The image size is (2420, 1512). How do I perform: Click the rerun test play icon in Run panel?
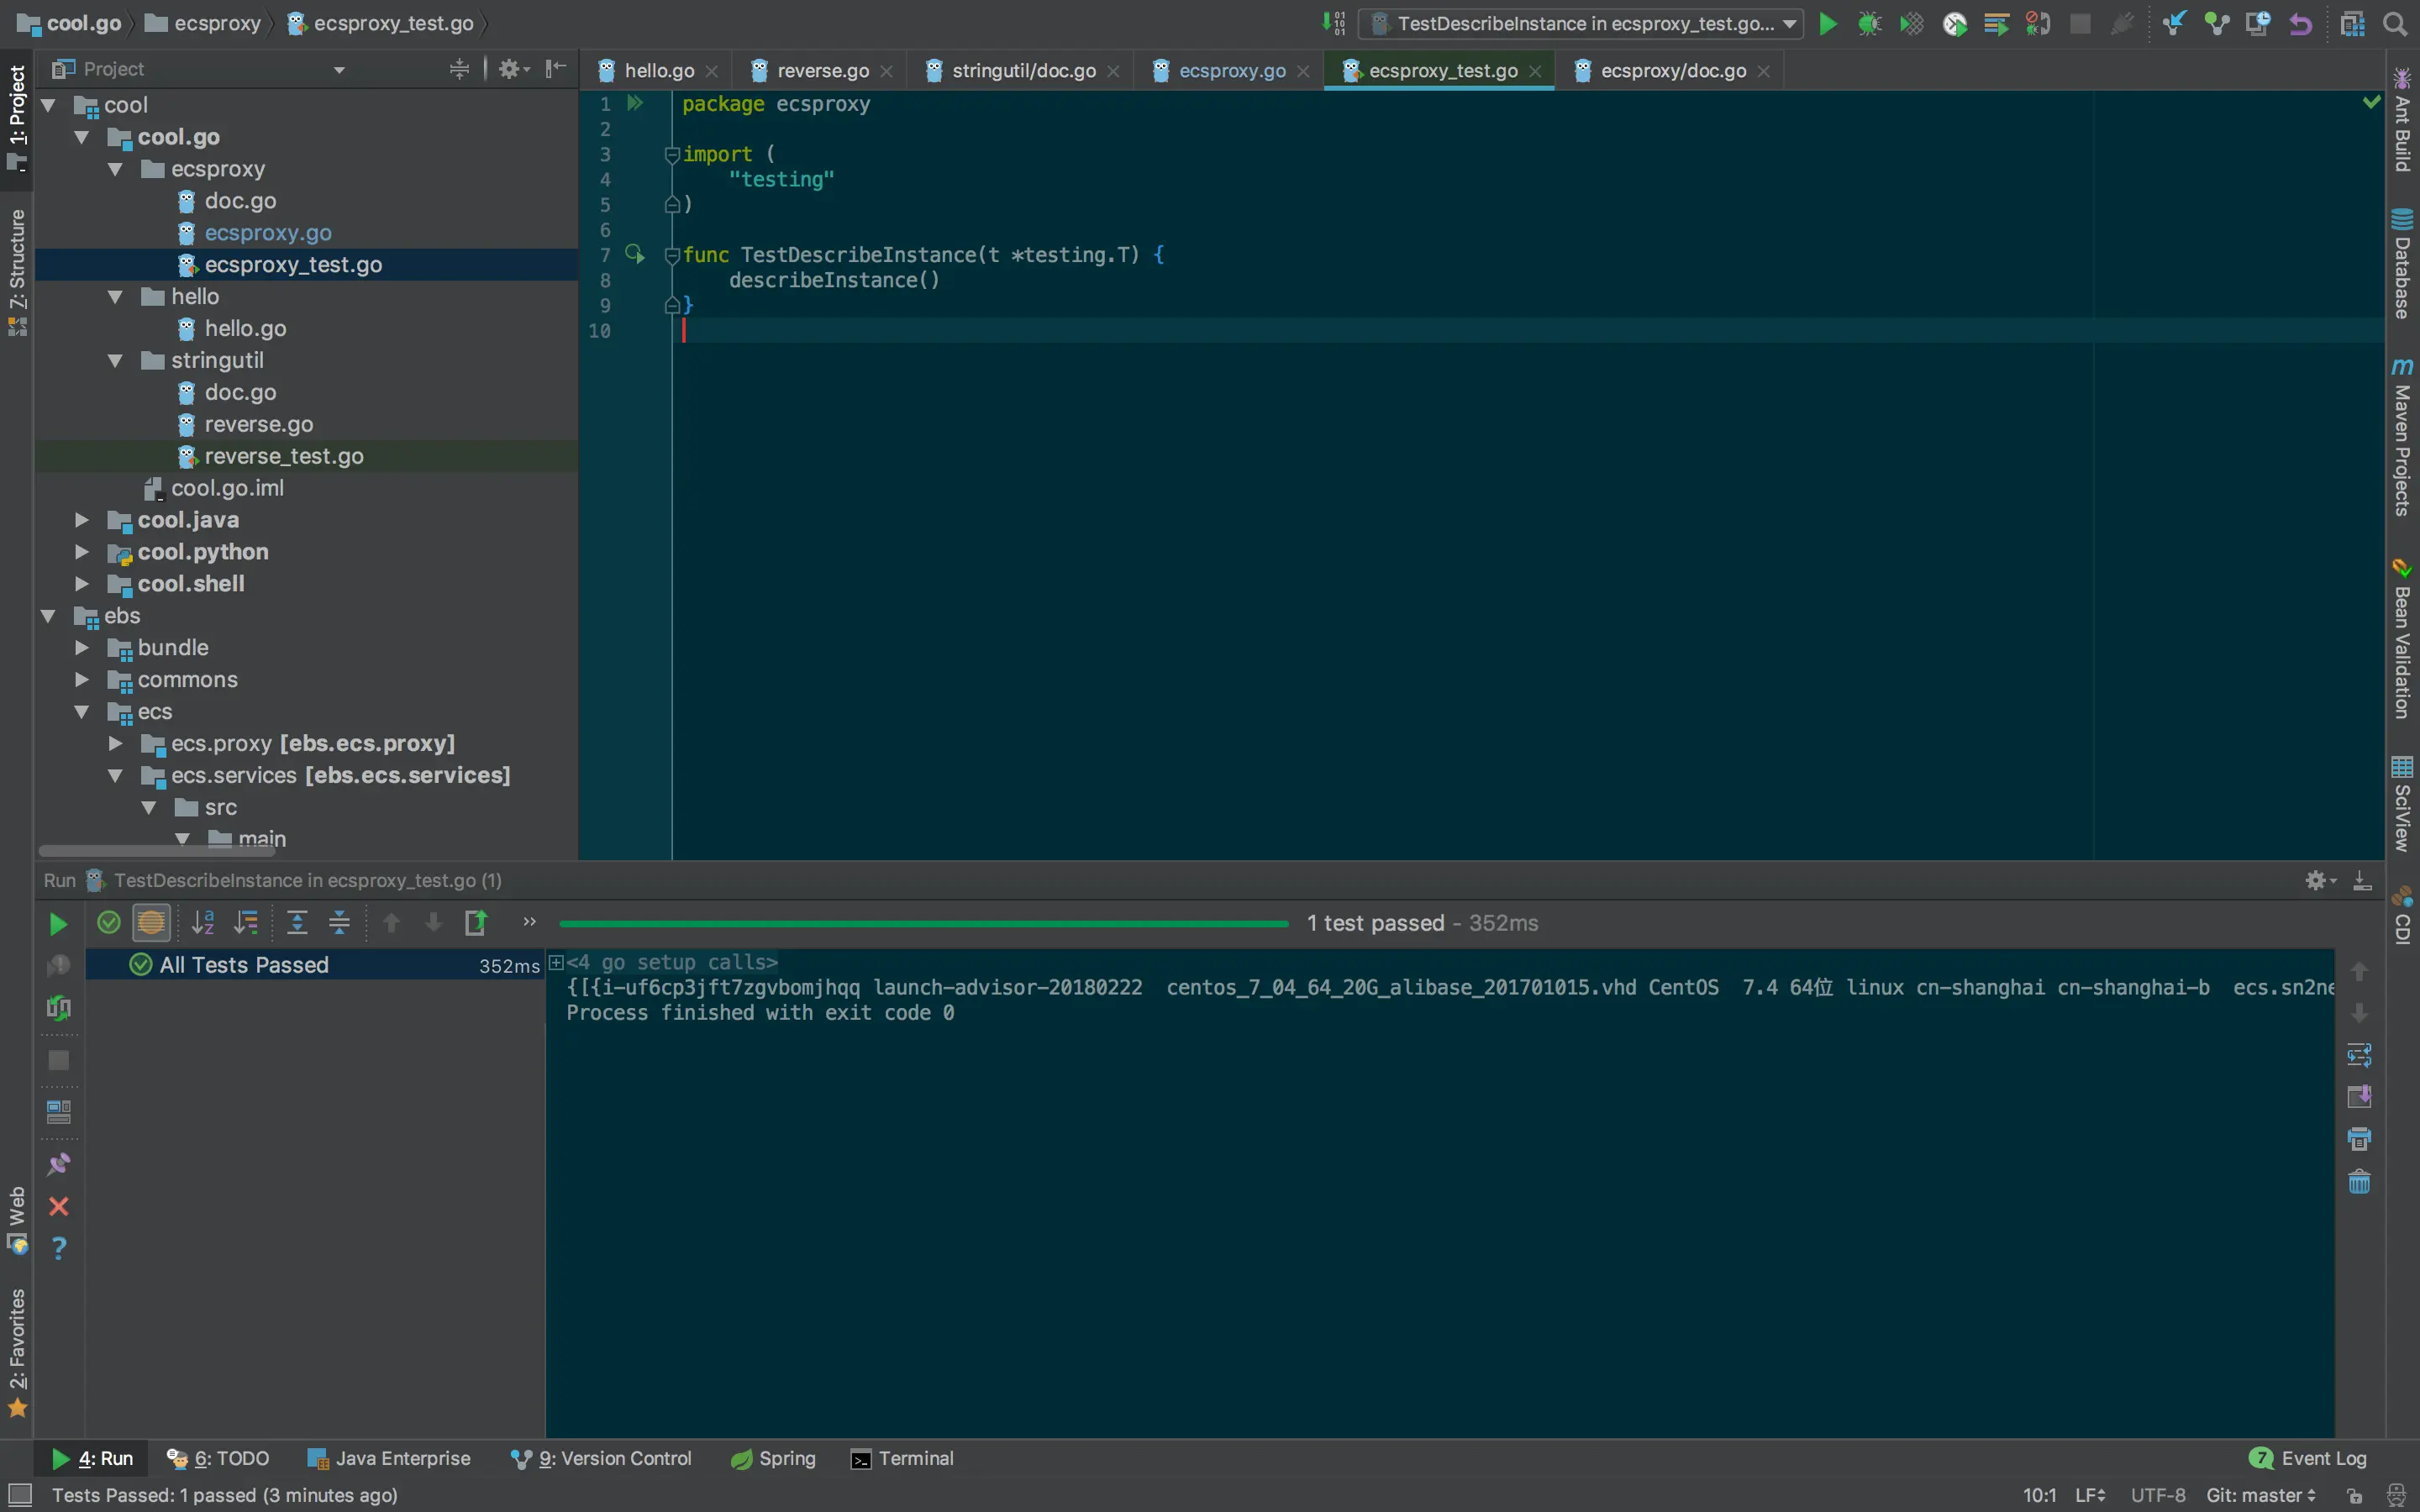pos(58,923)
